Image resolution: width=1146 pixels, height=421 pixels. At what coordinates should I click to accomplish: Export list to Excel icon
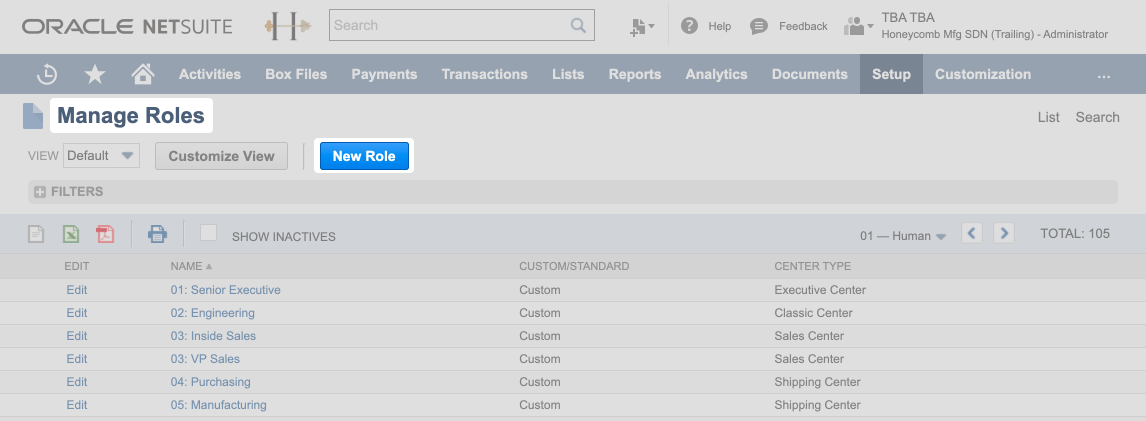pyautogui.click(x=71, y=234)
